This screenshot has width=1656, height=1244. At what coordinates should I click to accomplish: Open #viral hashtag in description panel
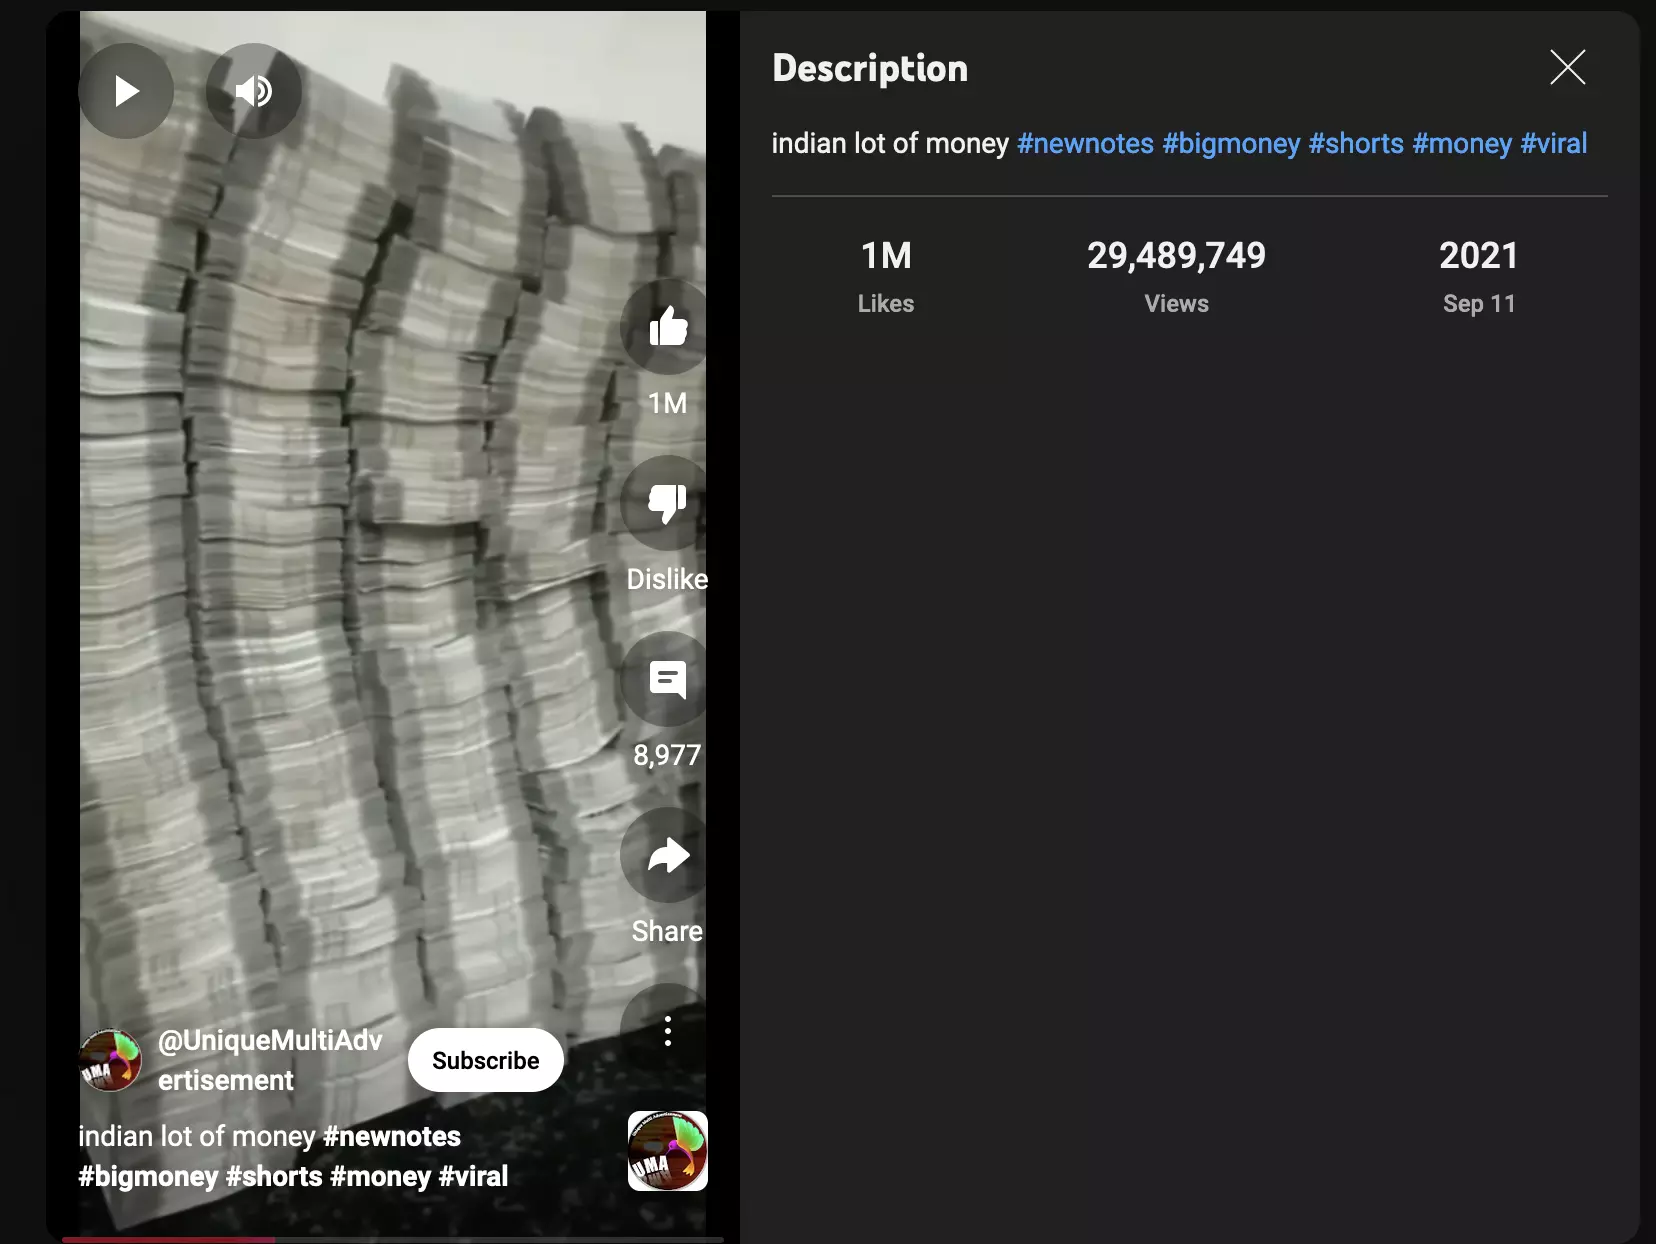pos(1553,143)
